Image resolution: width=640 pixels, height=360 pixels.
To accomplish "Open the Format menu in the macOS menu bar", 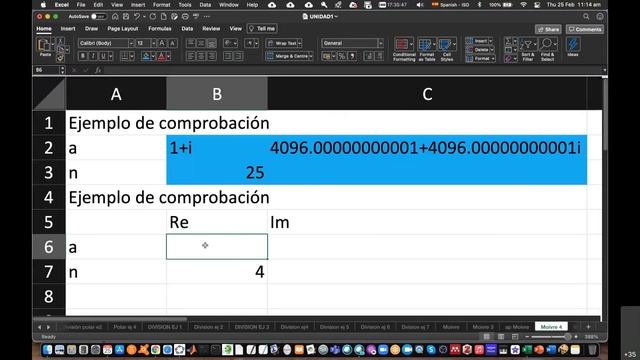I will 162,5.
